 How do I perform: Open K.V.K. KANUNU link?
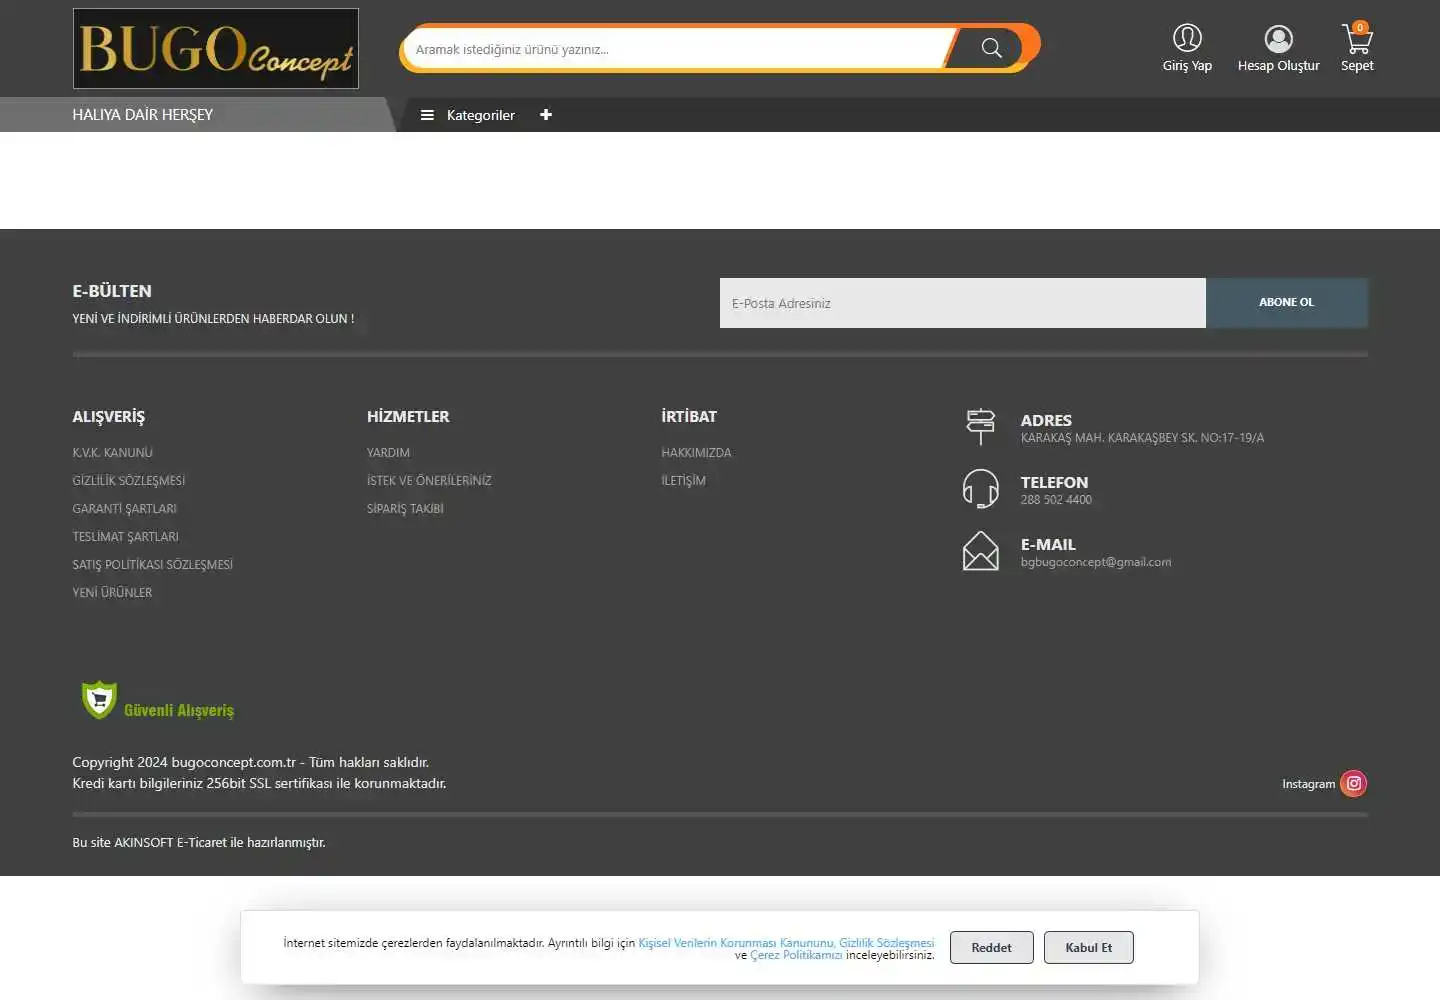112,453
